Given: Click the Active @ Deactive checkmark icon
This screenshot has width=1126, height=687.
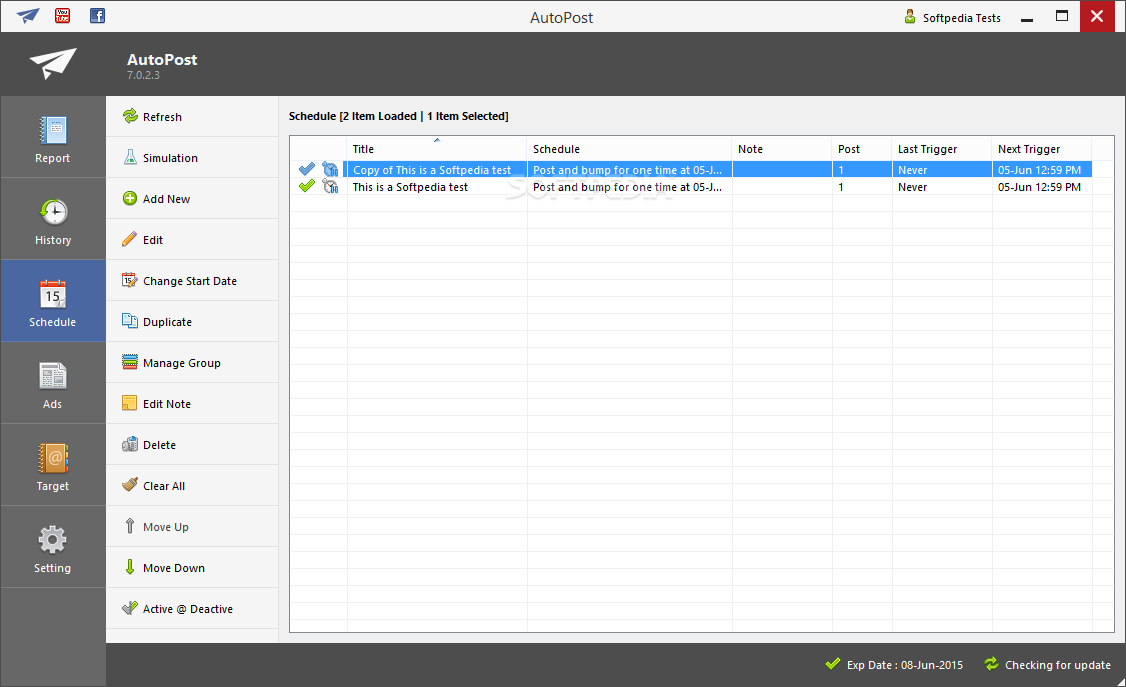Looking at the screenshot, I should click(129, 608).
